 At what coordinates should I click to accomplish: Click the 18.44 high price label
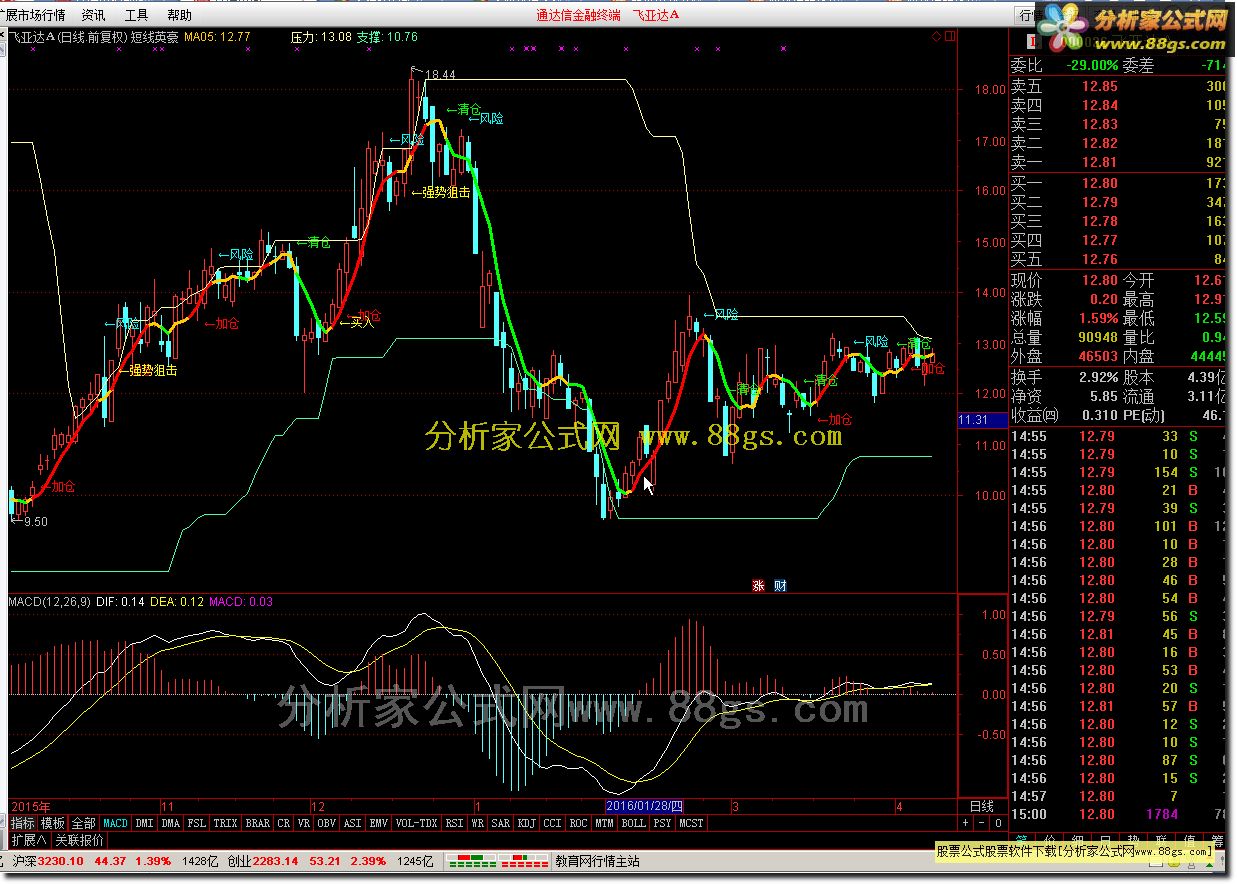440,75
